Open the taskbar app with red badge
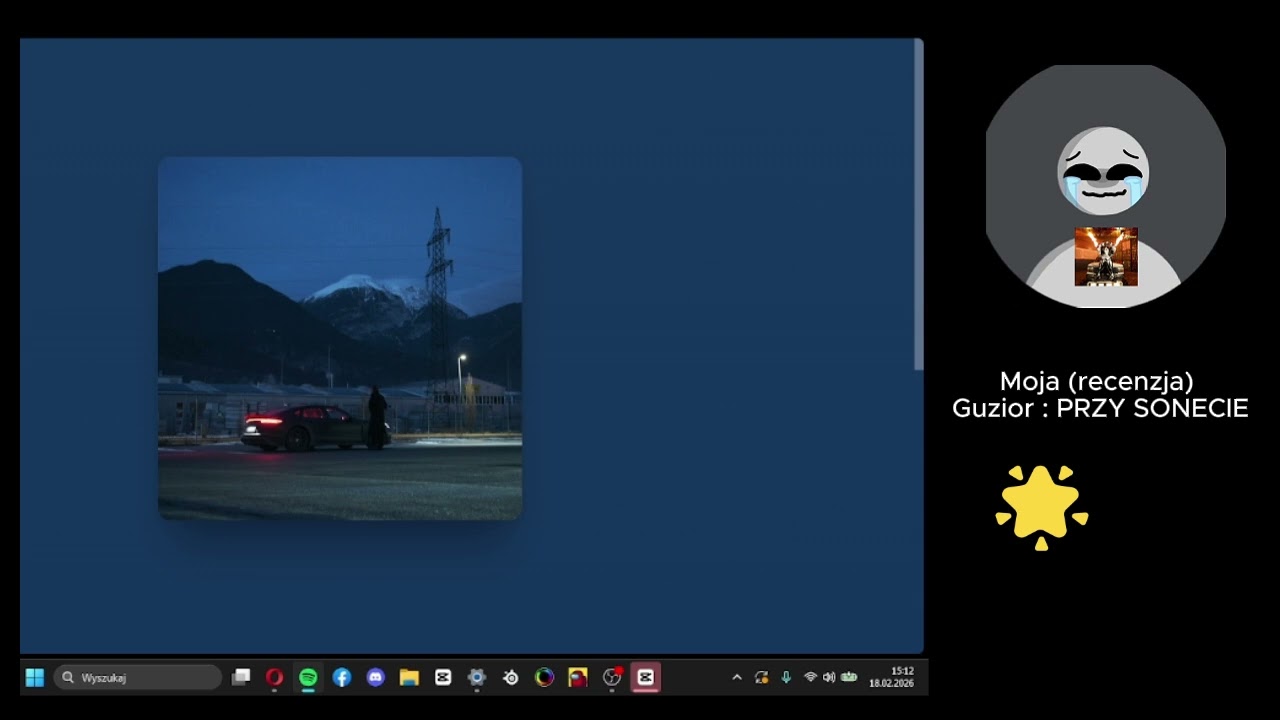1280x720 pixels. point(612,678)
